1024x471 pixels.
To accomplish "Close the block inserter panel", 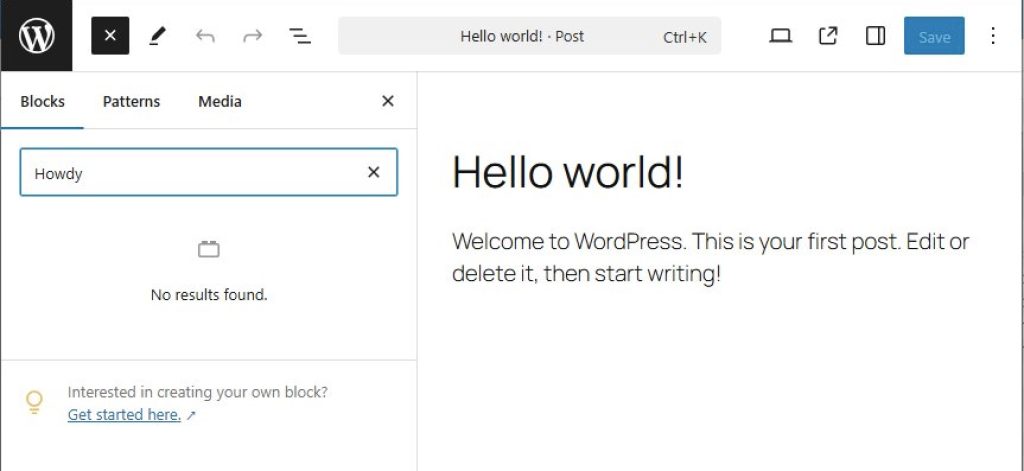I will [388, 101].
